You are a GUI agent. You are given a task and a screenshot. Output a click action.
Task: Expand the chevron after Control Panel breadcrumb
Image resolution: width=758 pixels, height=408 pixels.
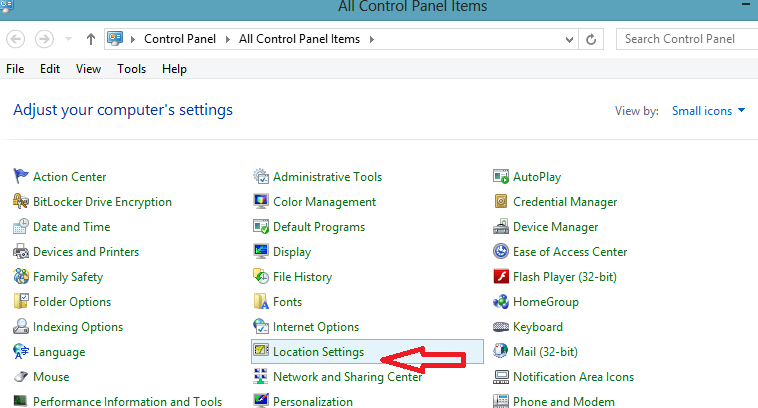(227, 39)
